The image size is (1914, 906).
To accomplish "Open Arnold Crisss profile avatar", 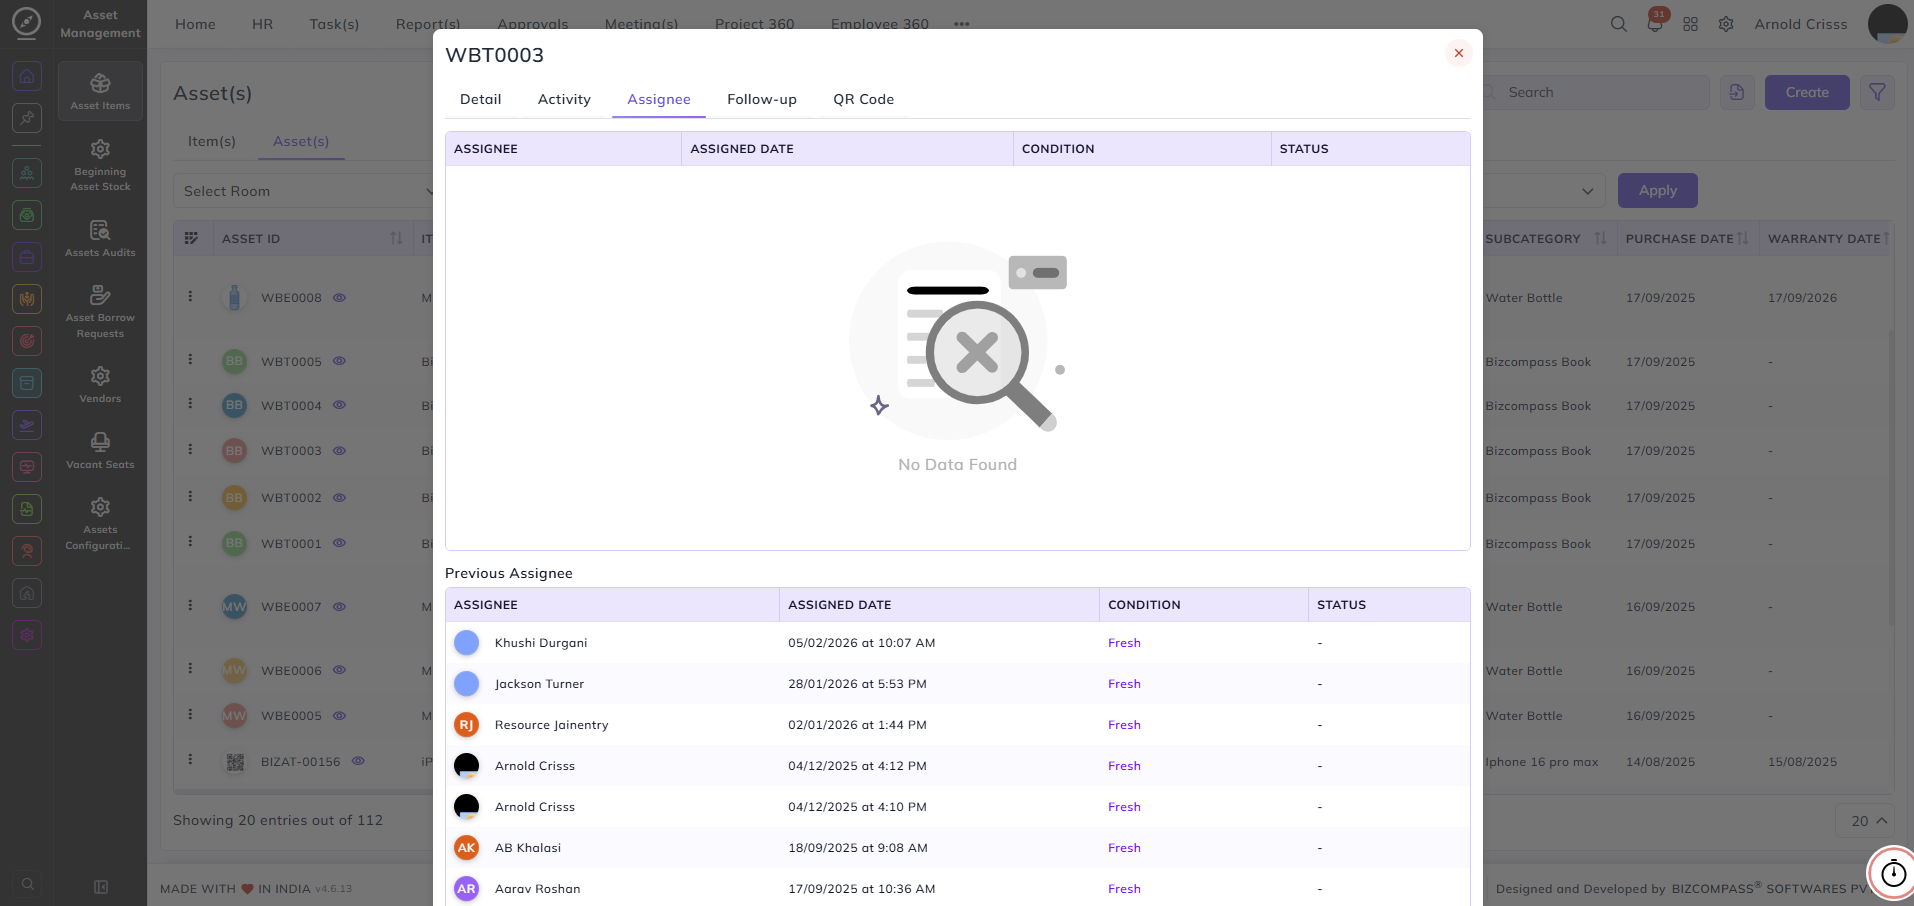I will click(x=1887, y=23).
